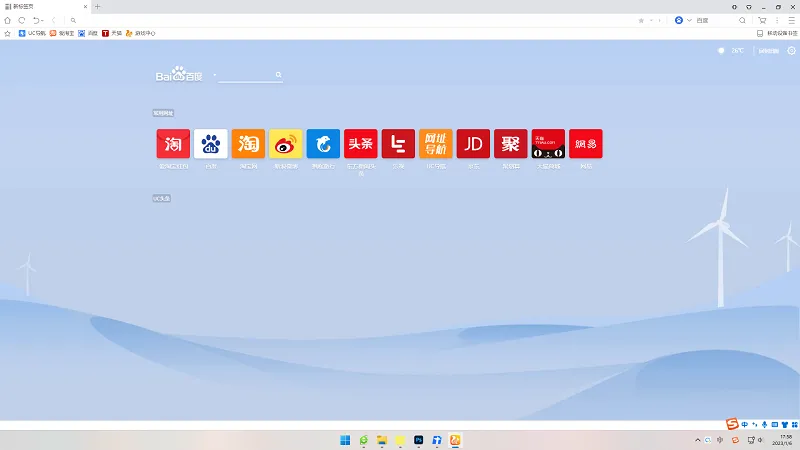This screenshot has height=450, width=800.
Task: Open Baidu paw bookmark in bookmarks bar
Action: click(88, 33)
